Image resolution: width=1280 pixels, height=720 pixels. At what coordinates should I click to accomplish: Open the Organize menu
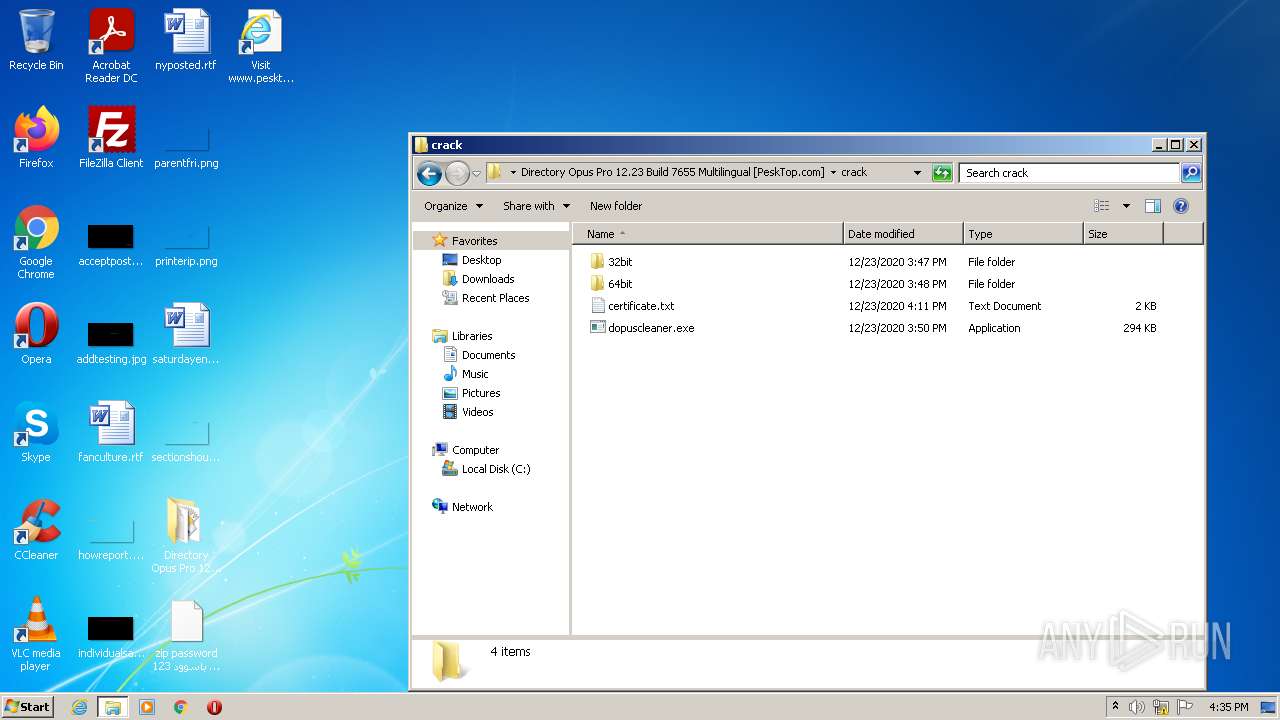[x=453, y=206]
